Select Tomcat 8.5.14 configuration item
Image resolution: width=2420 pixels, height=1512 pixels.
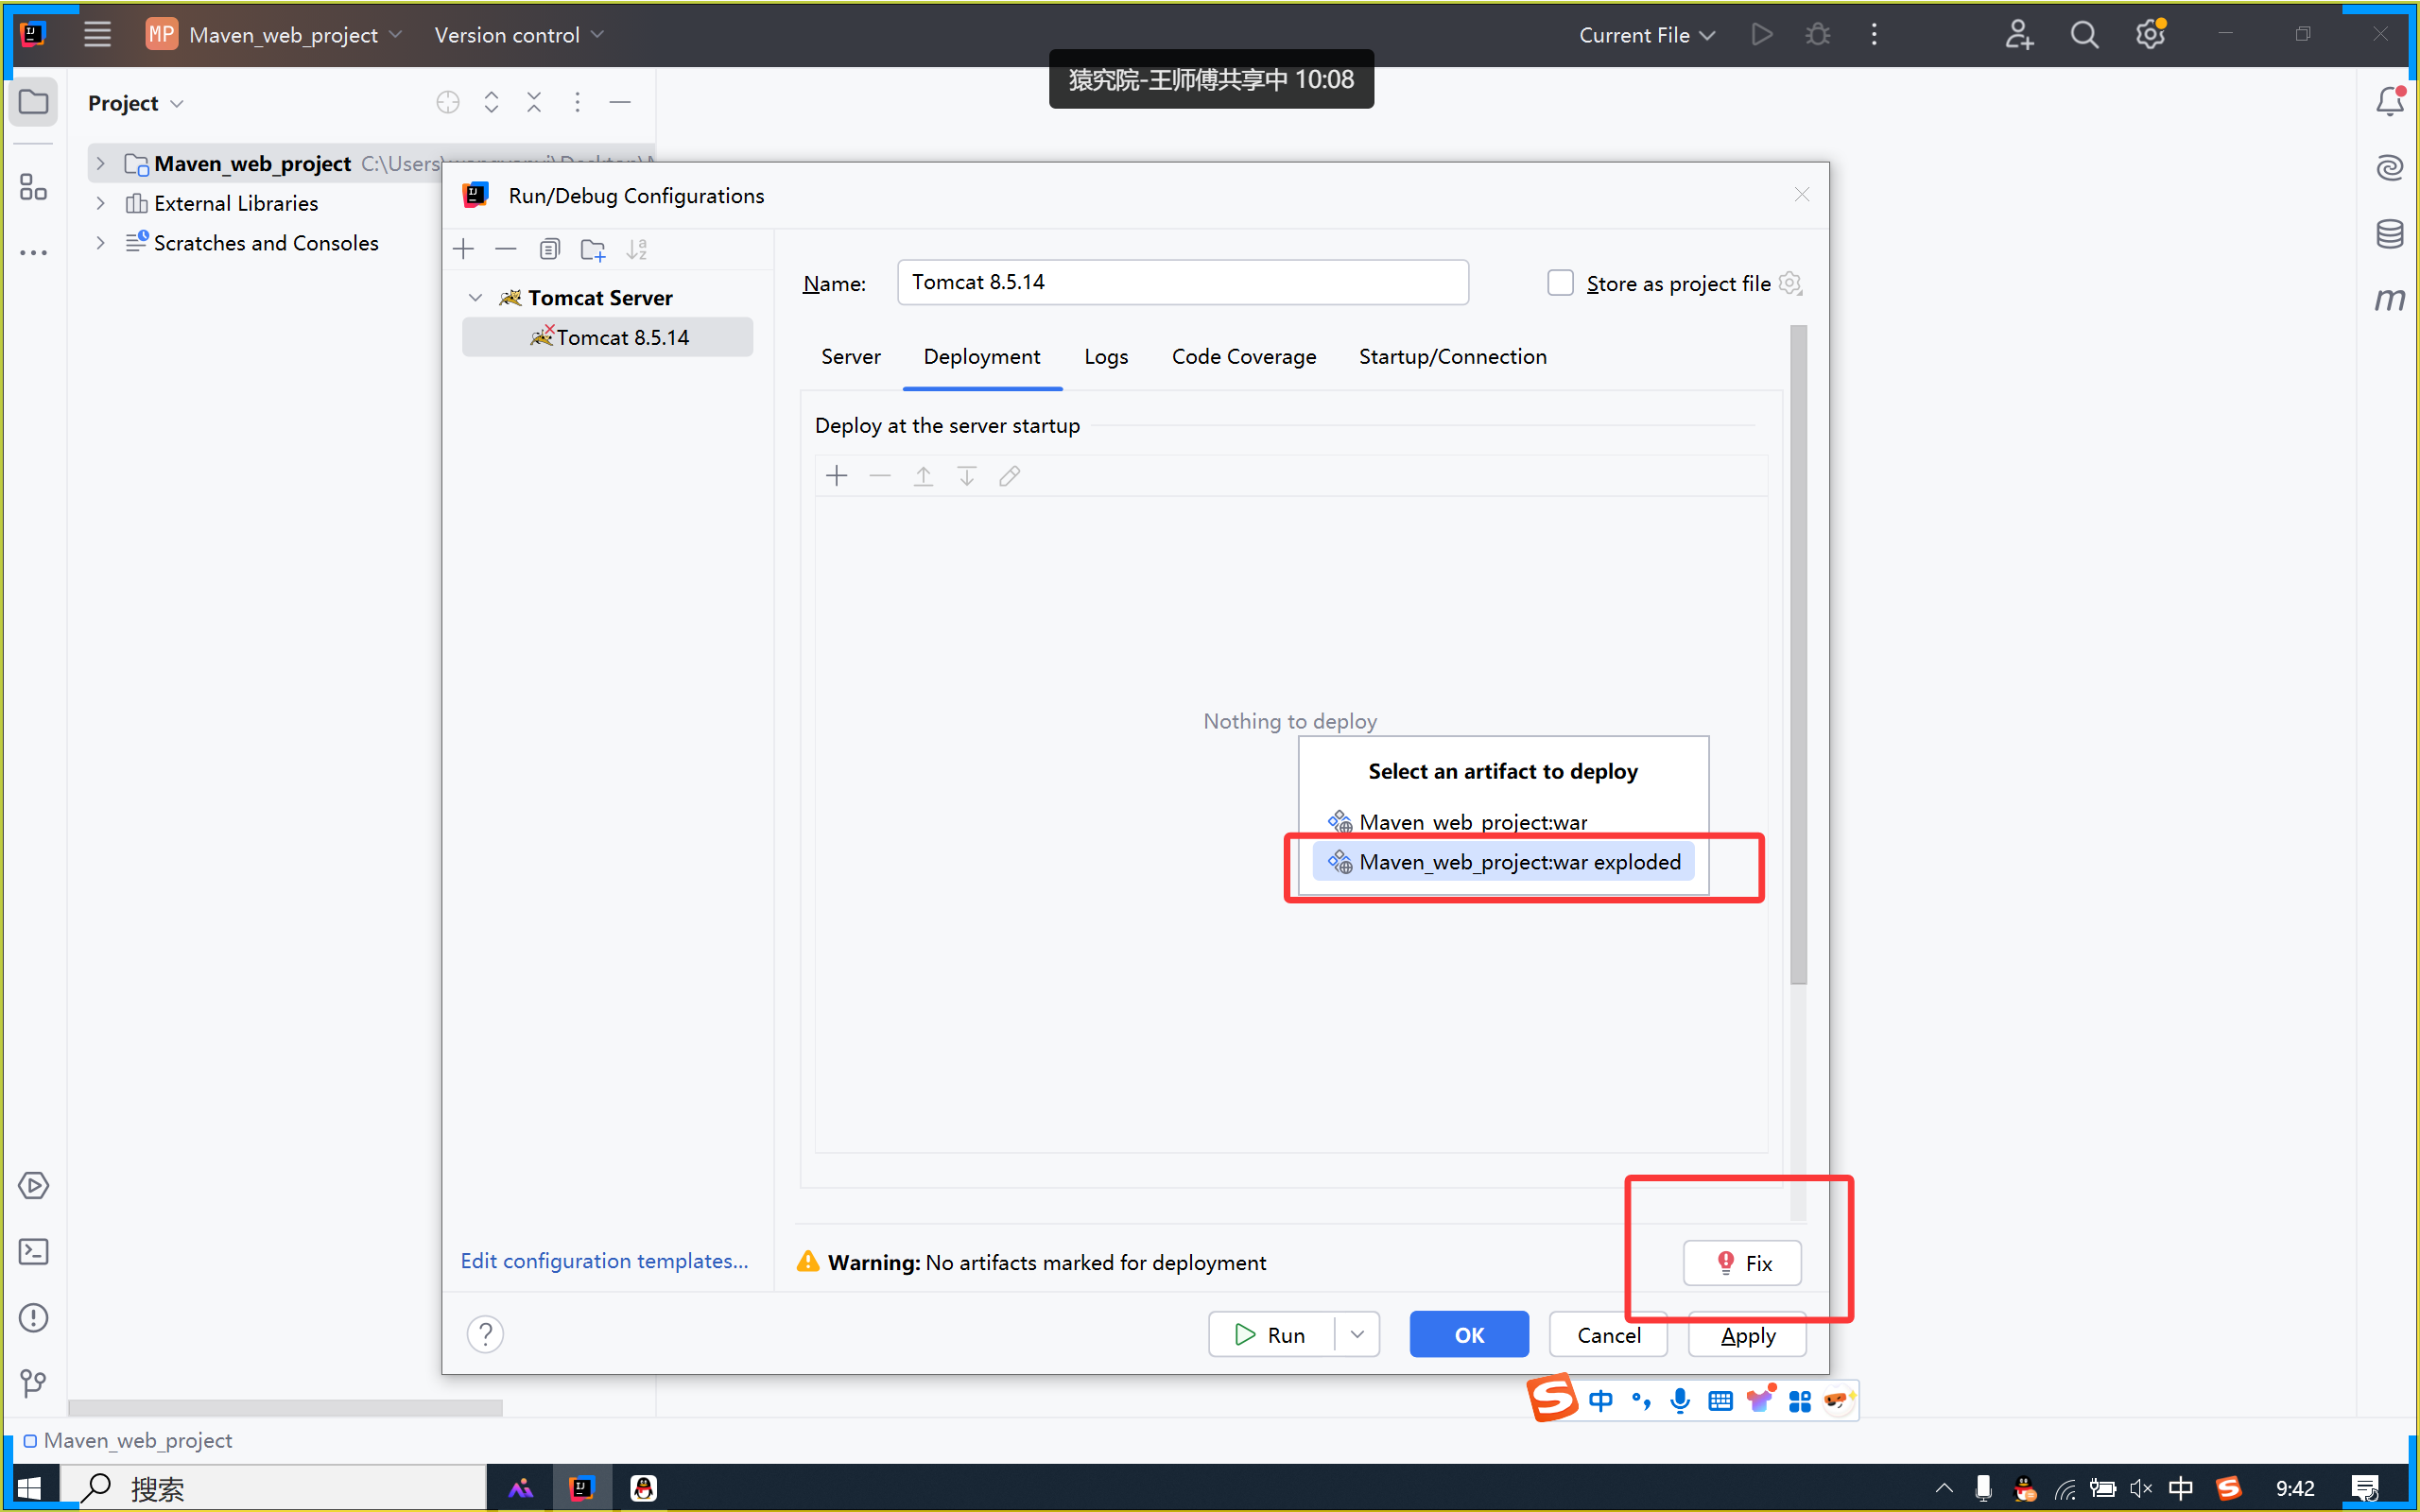(607, 338)
